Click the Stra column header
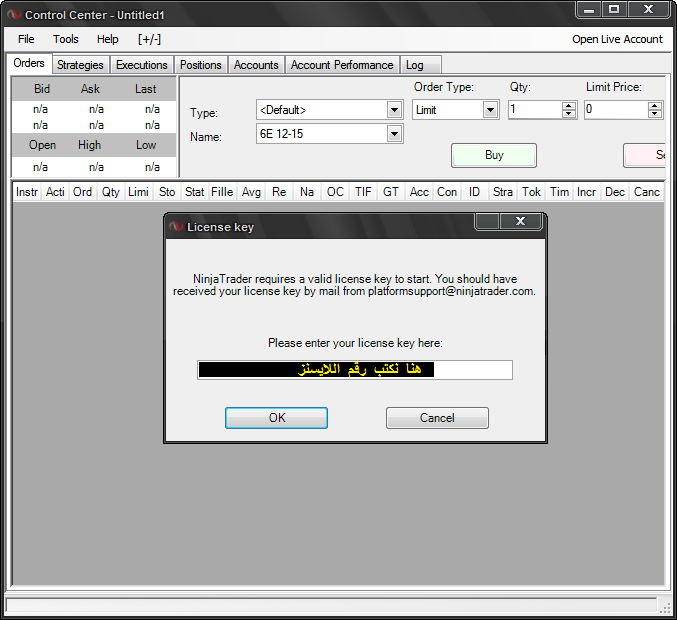 [x=503, y=192]
